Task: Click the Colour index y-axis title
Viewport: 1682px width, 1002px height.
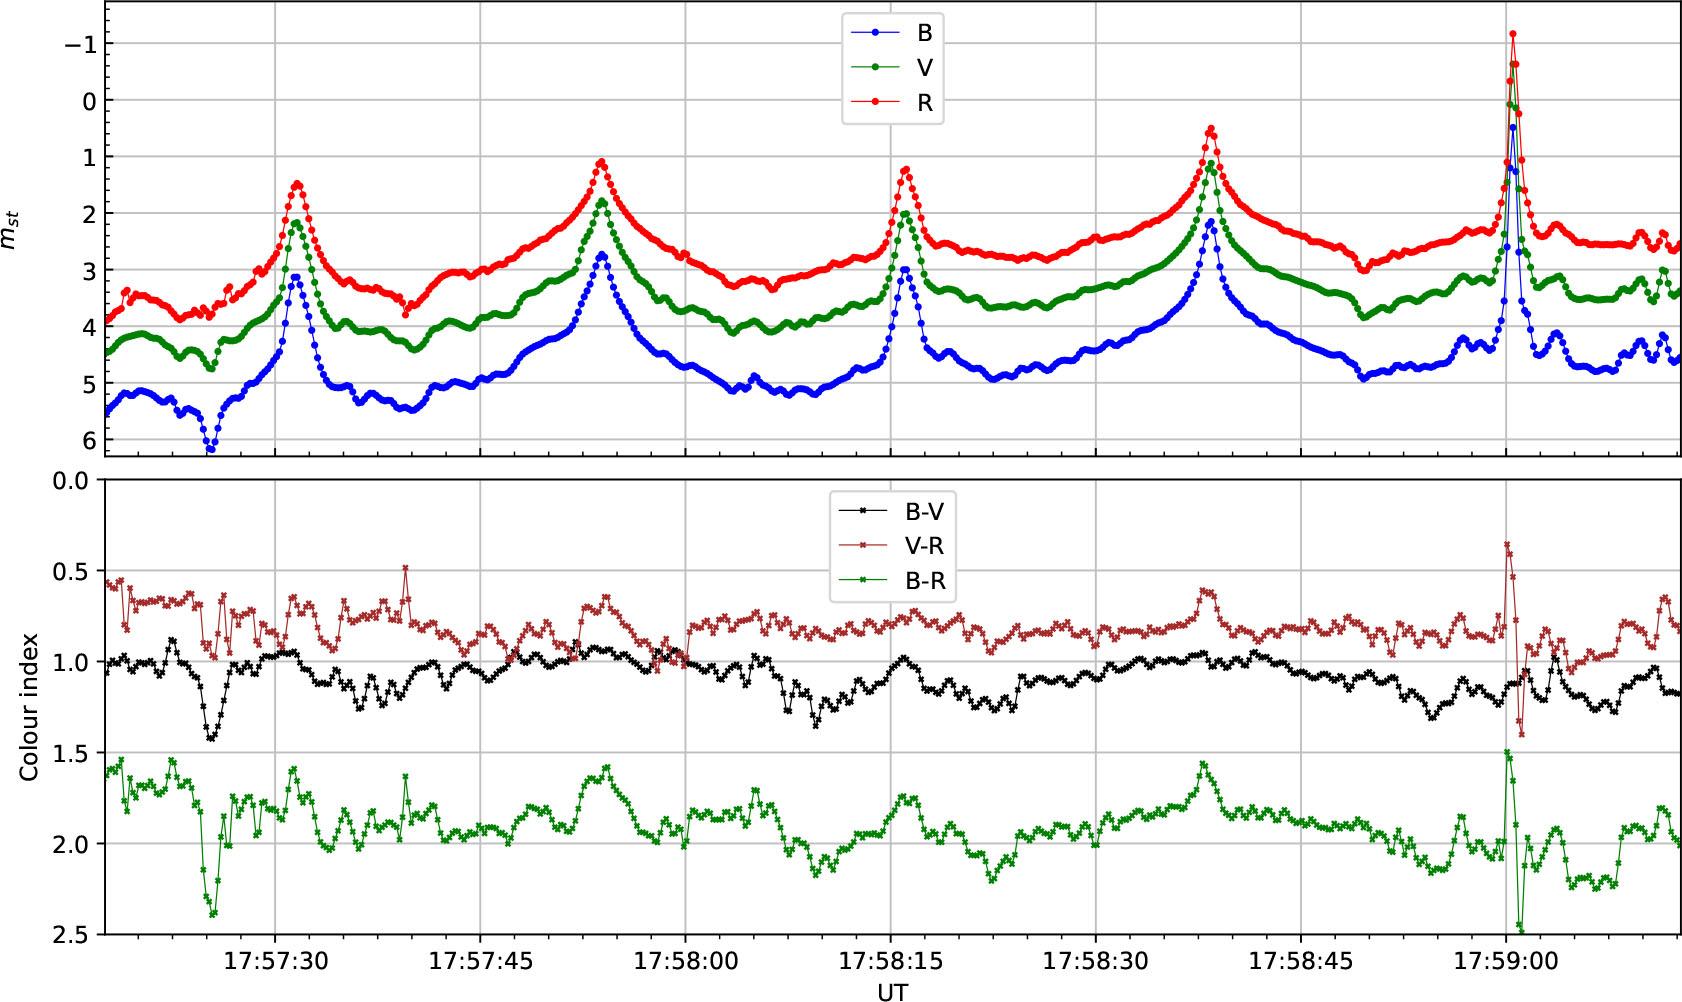Action: coord(29,707)
